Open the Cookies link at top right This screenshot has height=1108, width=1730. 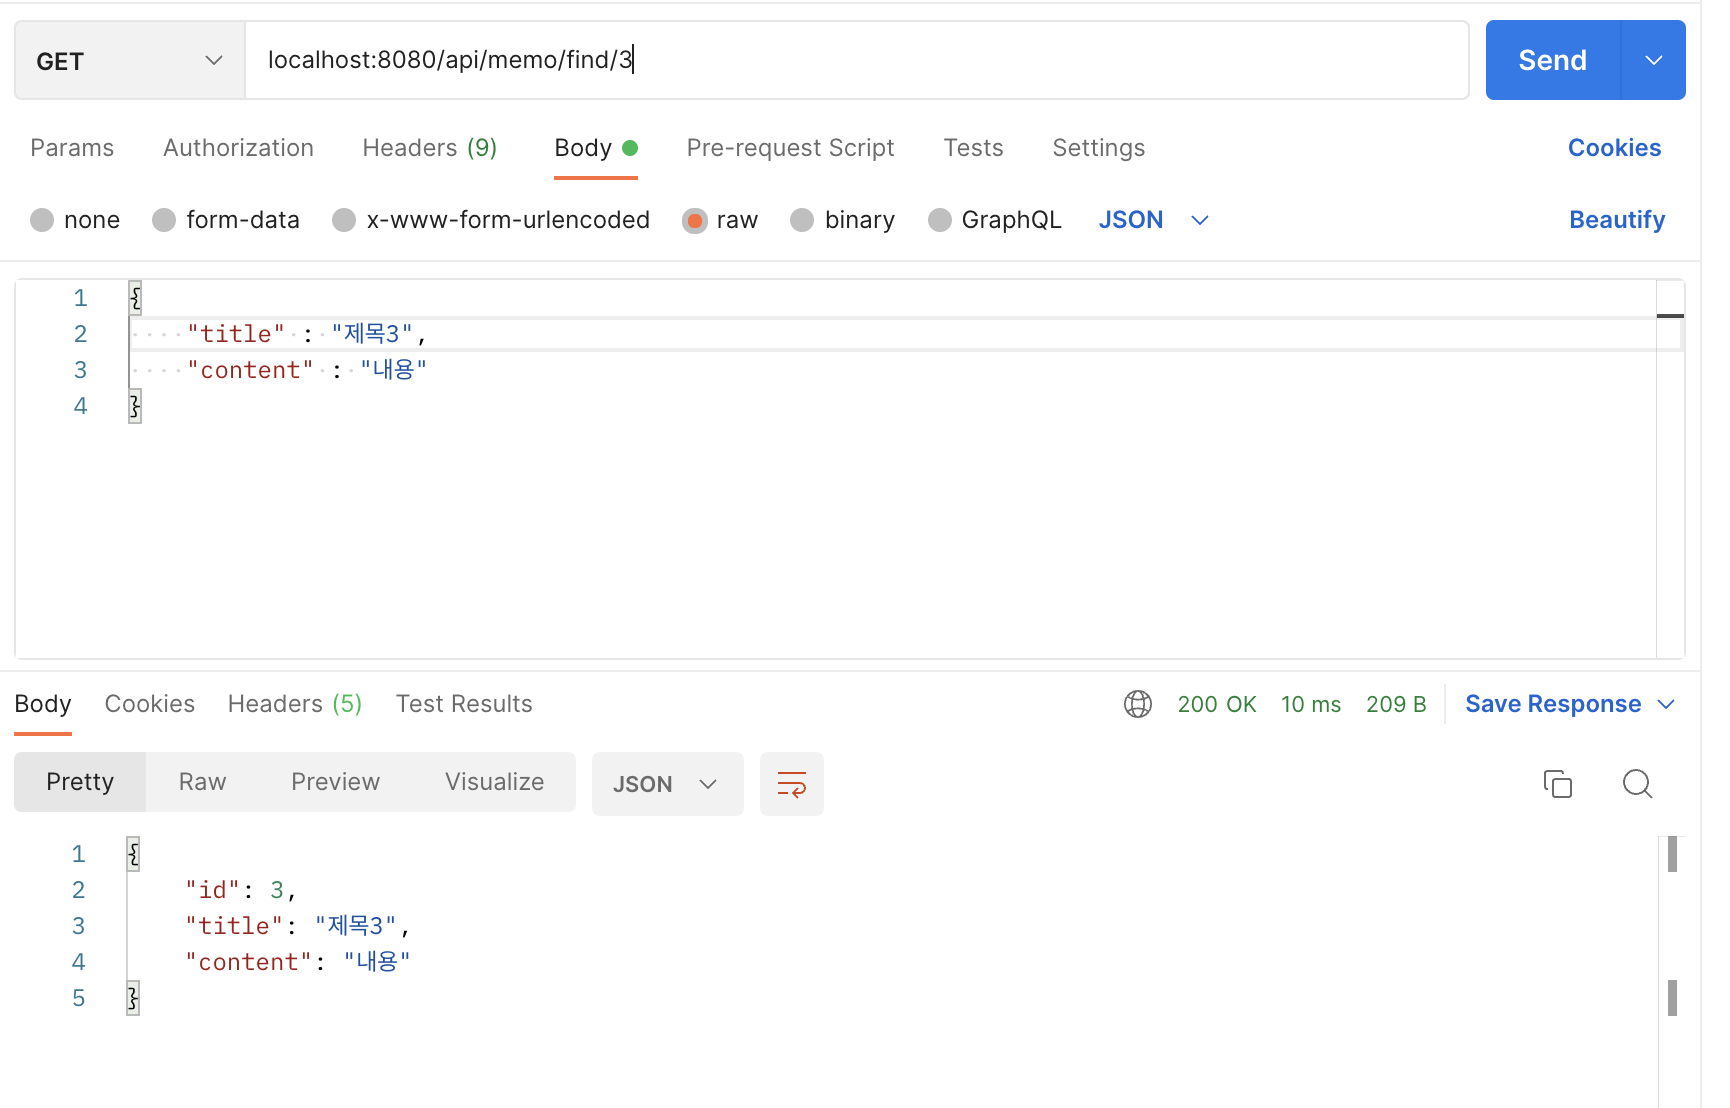1614,148
